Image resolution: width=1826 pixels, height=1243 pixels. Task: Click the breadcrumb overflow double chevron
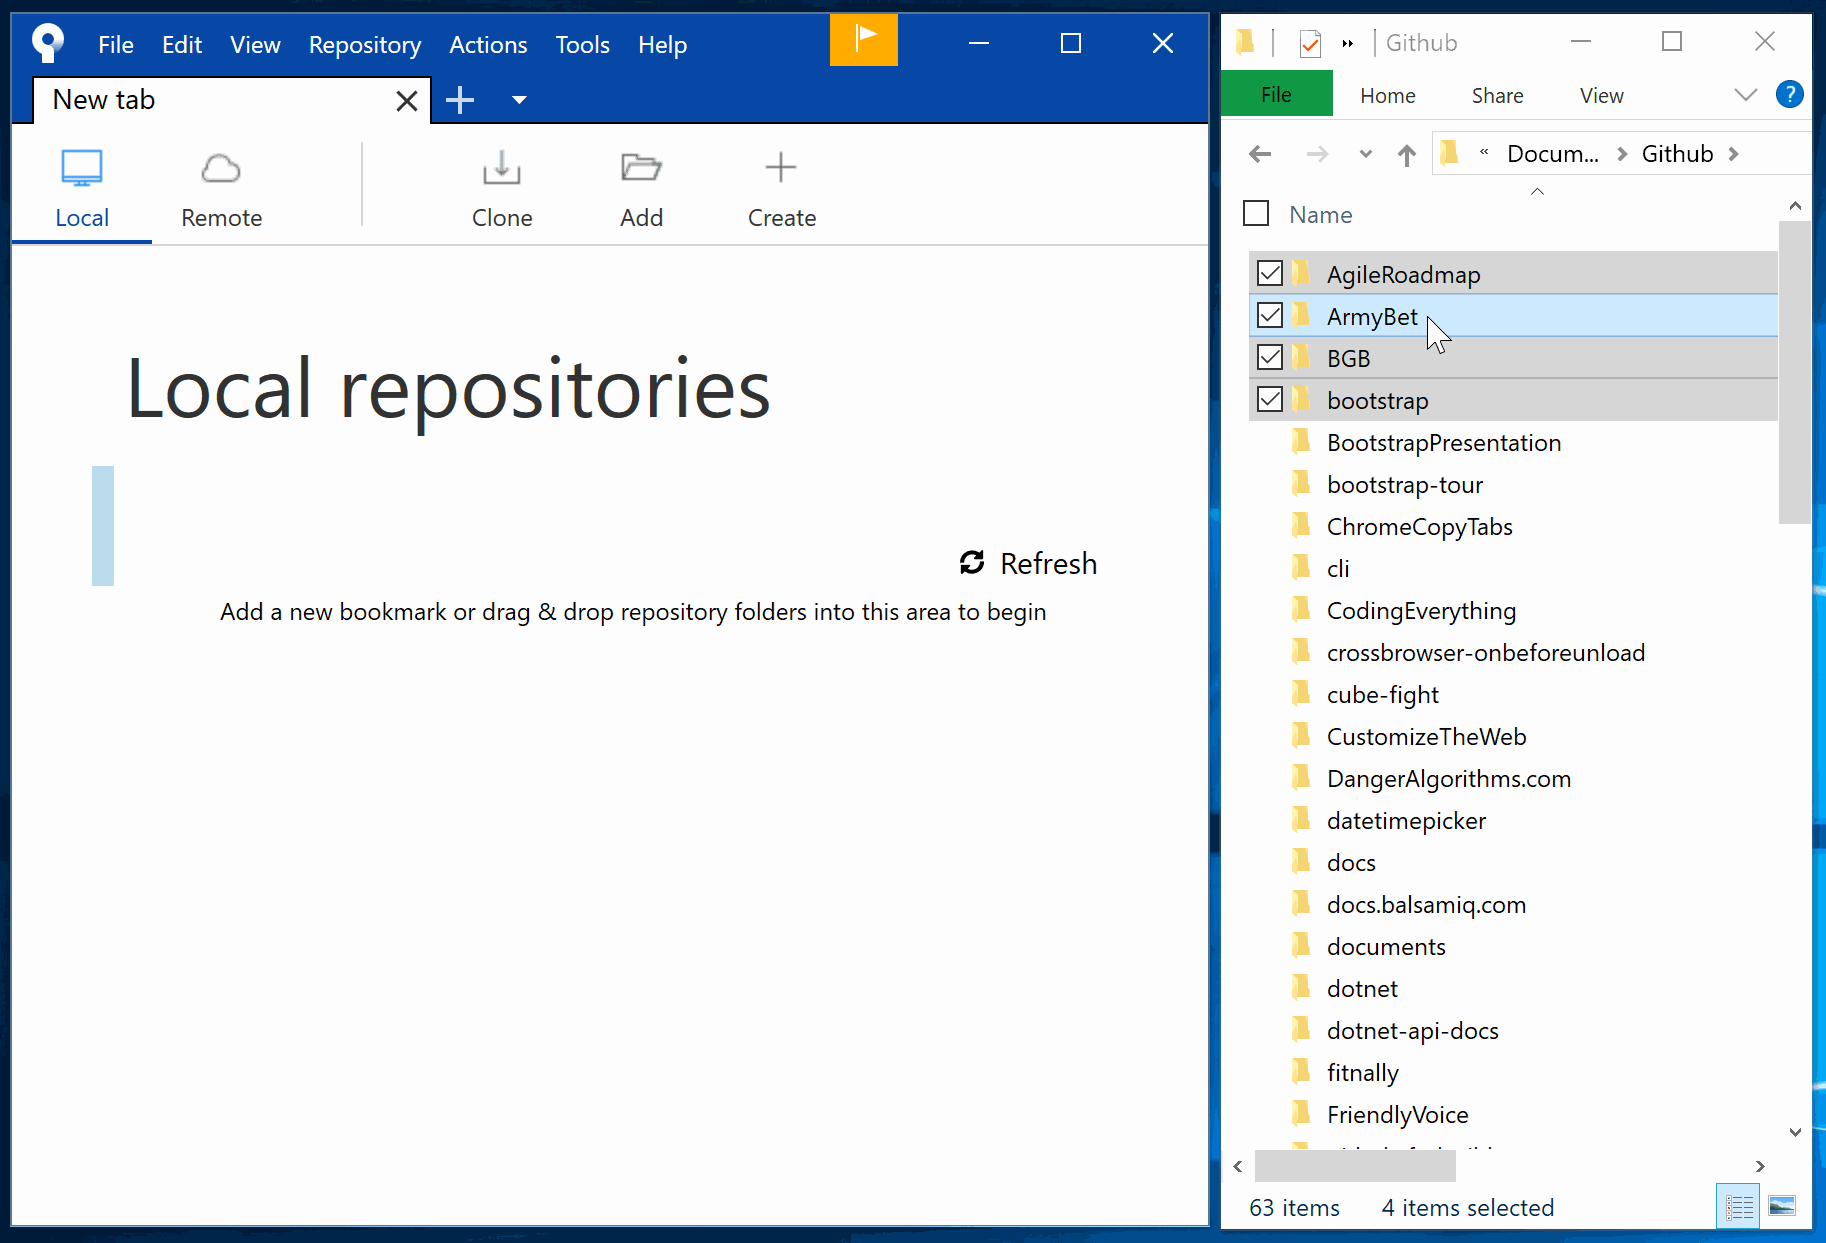coord(1484,152)
